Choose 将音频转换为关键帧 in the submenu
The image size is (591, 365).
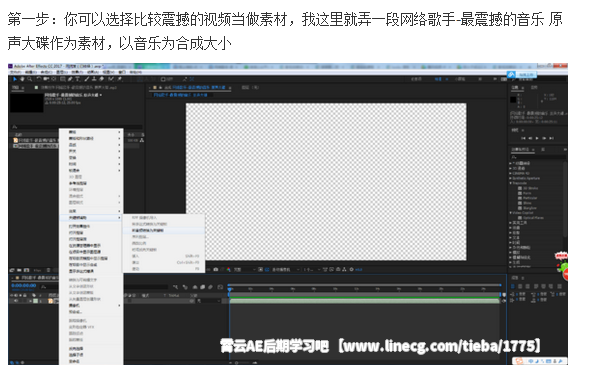163,230
